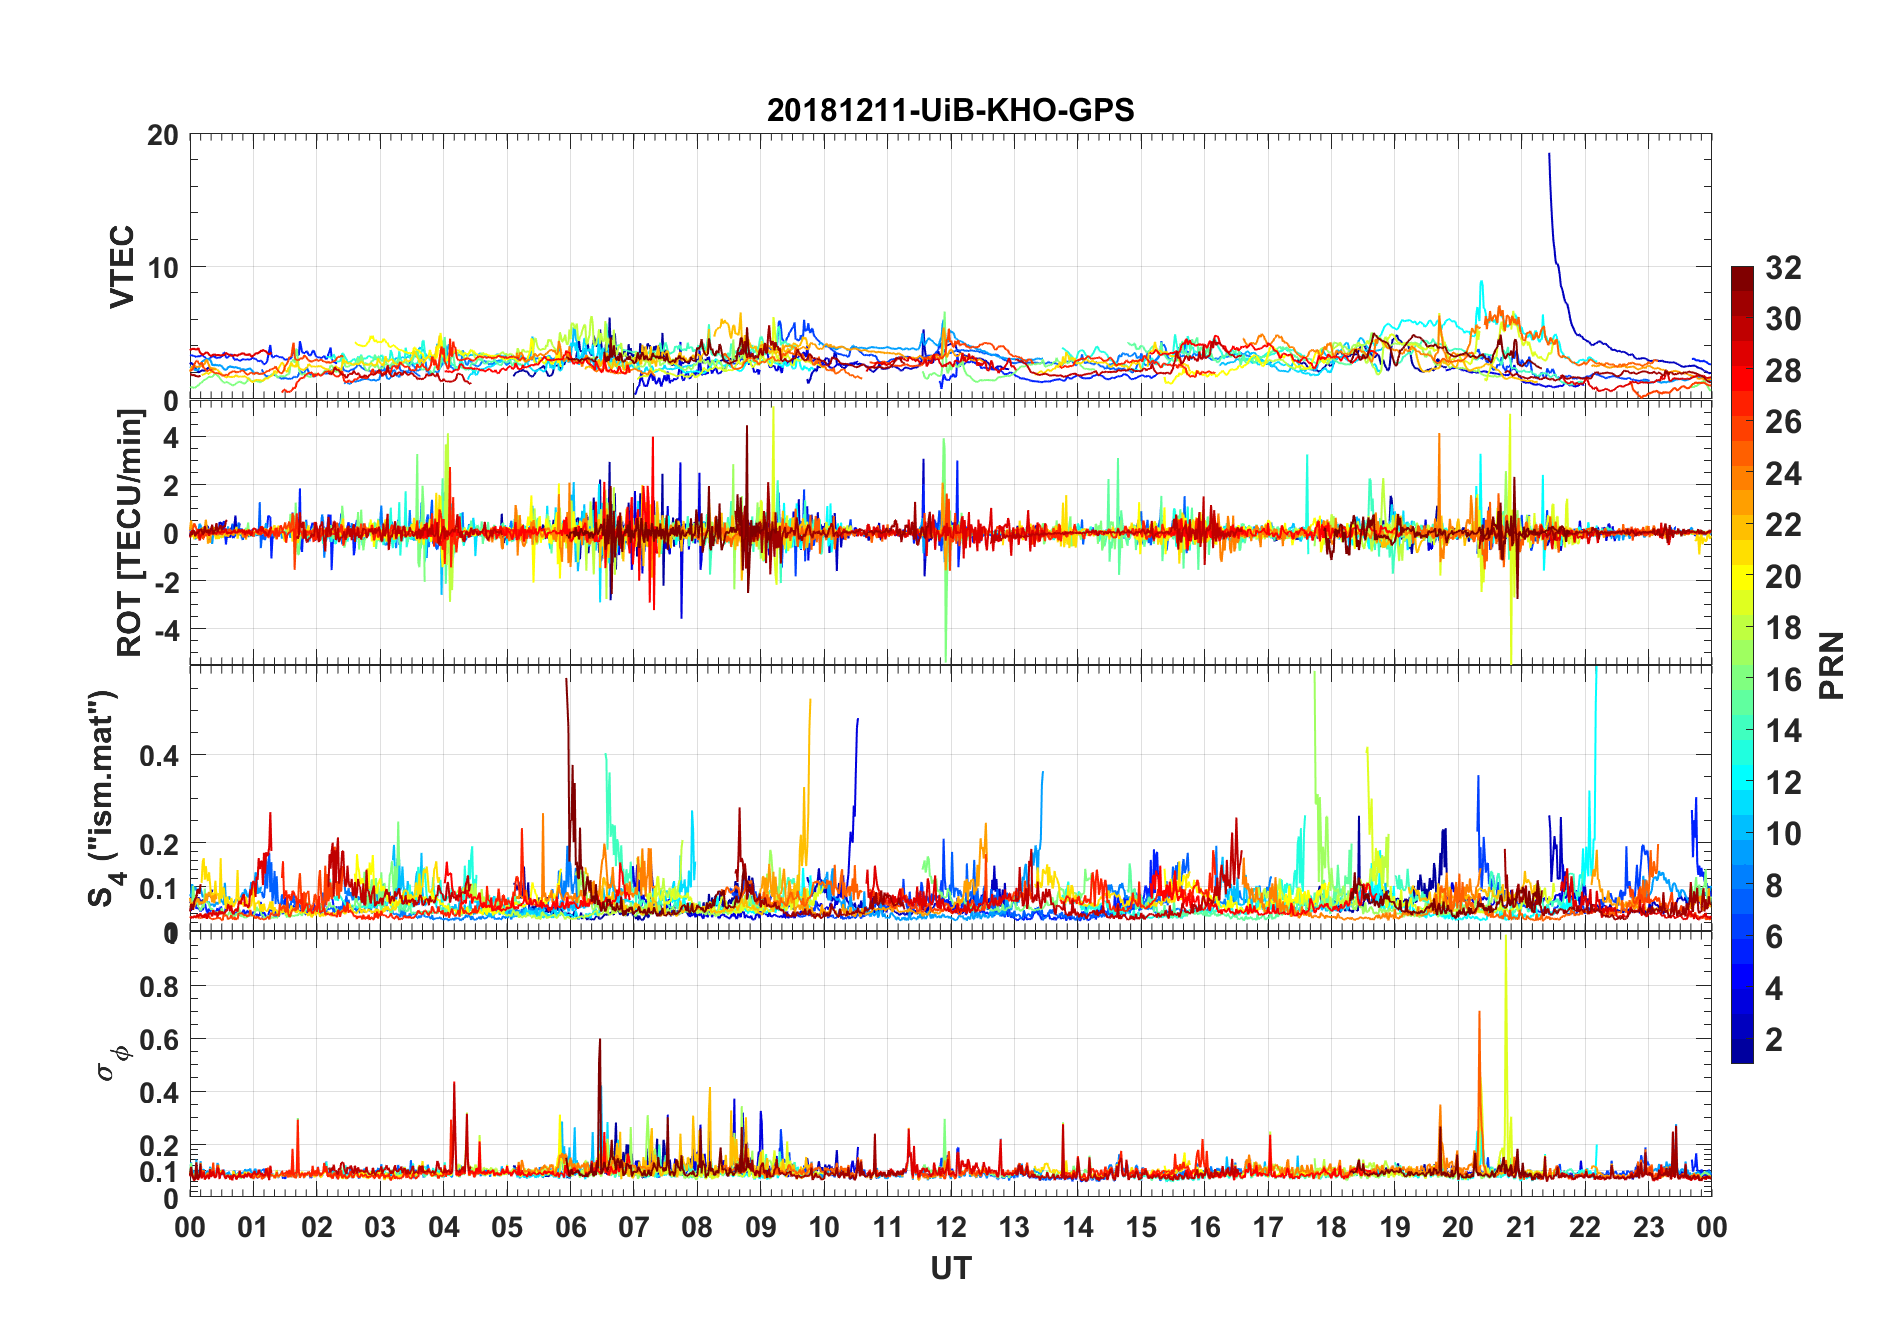Select the 26 tick on the PRN colorbar

pyautogui.click(x=1783, y=422)
